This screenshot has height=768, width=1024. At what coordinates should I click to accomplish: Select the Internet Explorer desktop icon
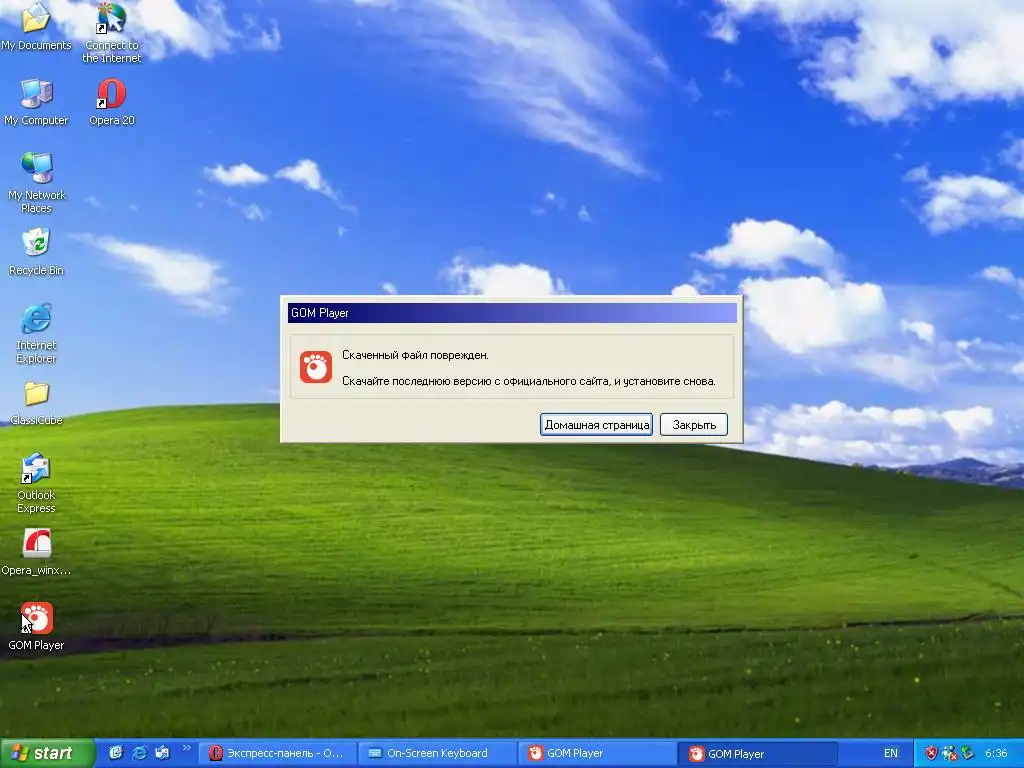(x=36, y=333)
